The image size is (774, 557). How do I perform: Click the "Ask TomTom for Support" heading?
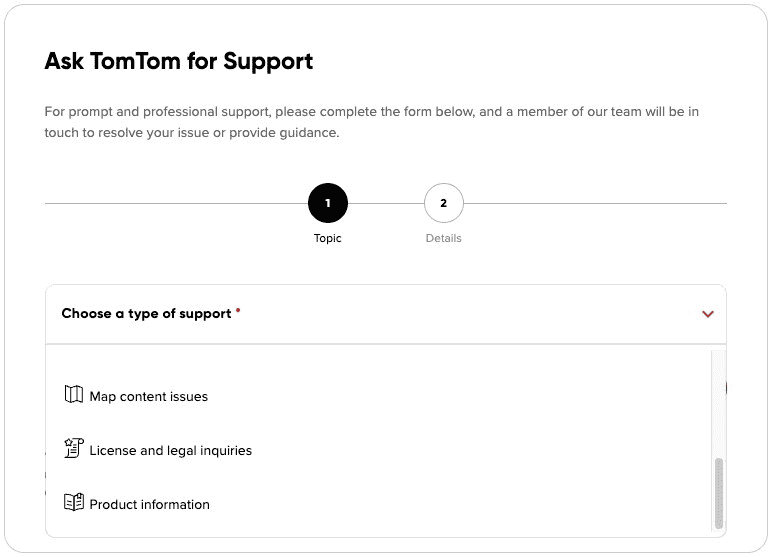tap(179, 61)
